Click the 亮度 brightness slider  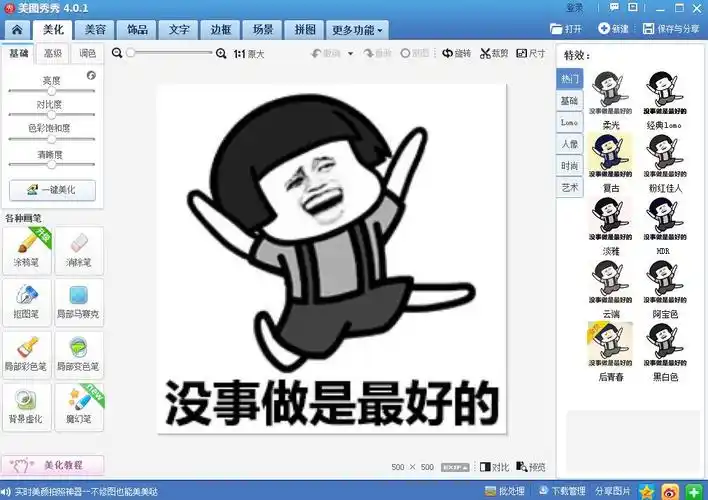point(51,91)
